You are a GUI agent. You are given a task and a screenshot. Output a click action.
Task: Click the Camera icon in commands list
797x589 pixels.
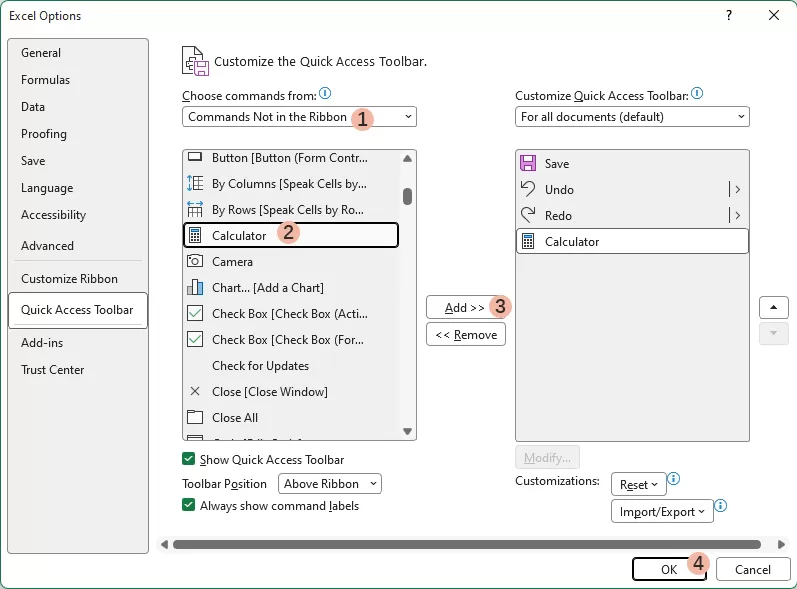[x=195, y=261]
